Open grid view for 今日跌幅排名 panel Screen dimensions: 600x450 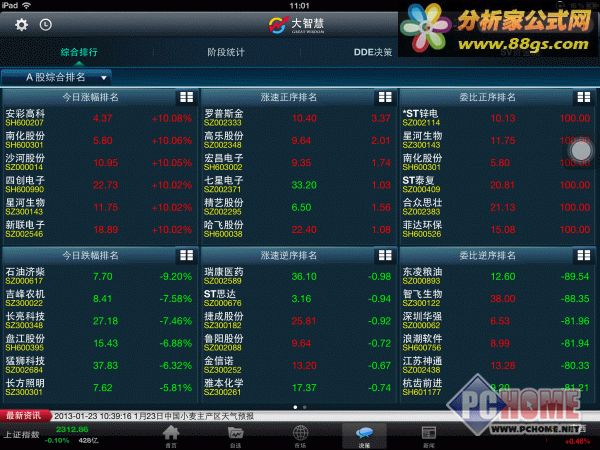coord(186,255)
